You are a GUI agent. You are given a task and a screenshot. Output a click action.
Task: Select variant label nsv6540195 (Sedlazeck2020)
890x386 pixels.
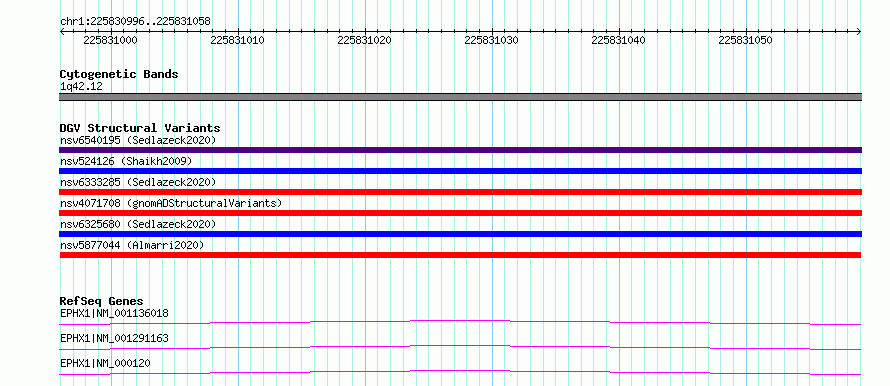tap(138, 140)
